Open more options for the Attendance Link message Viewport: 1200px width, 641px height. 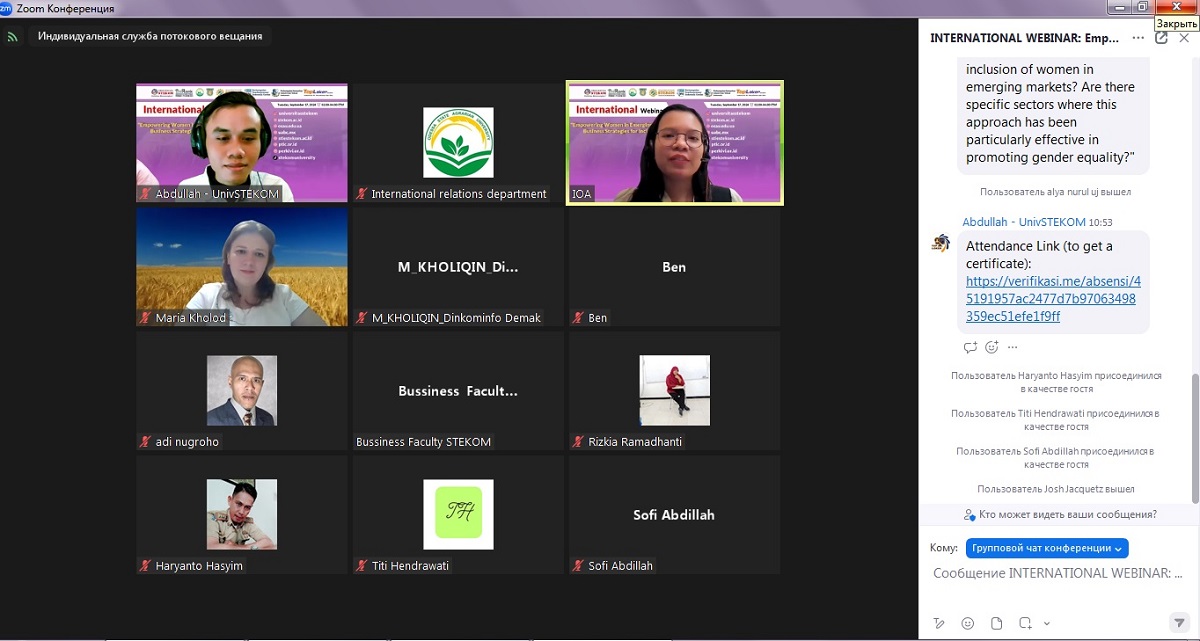(1012, 348)
